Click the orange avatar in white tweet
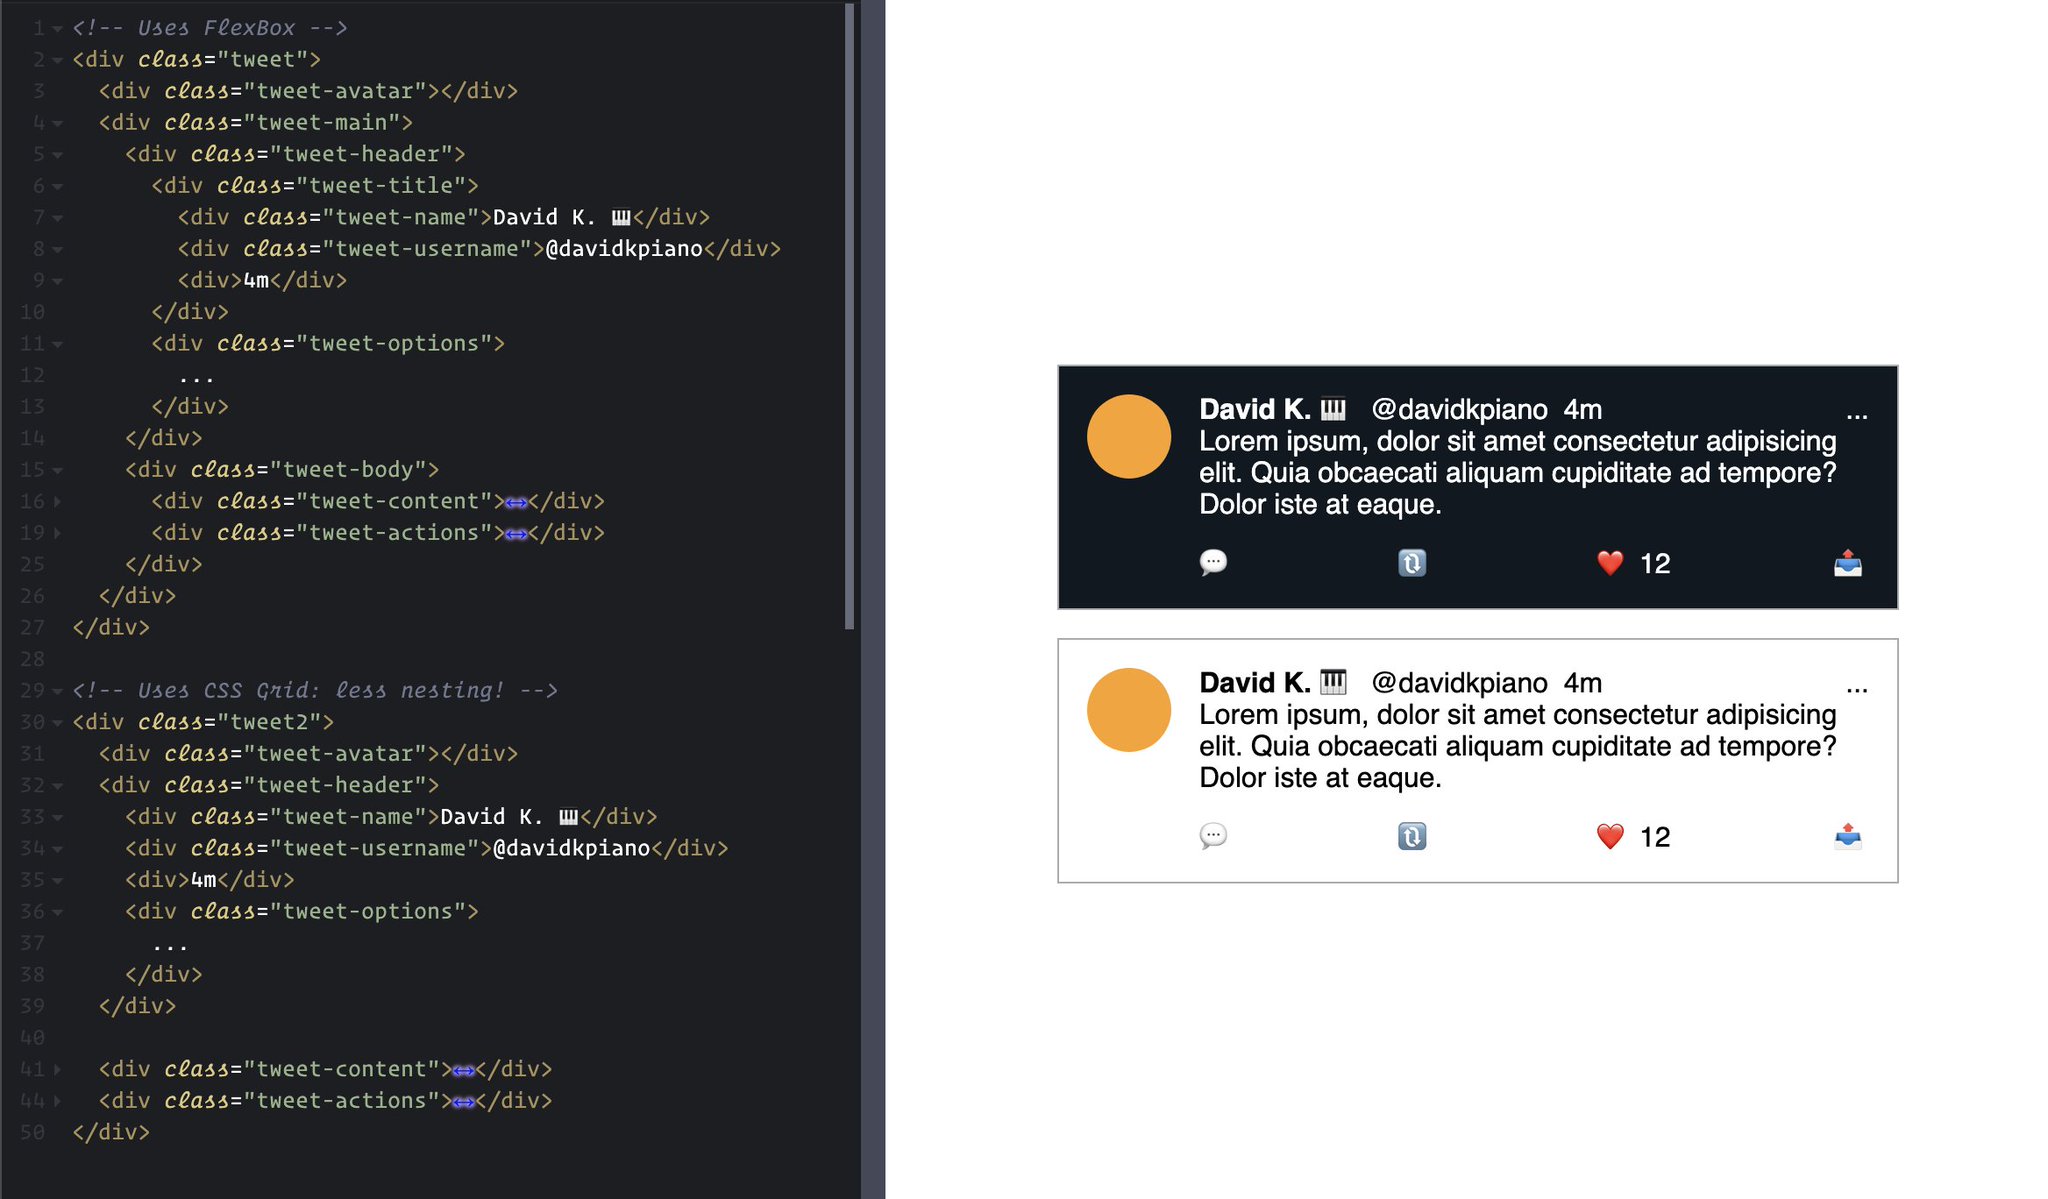 point(1128,709)
